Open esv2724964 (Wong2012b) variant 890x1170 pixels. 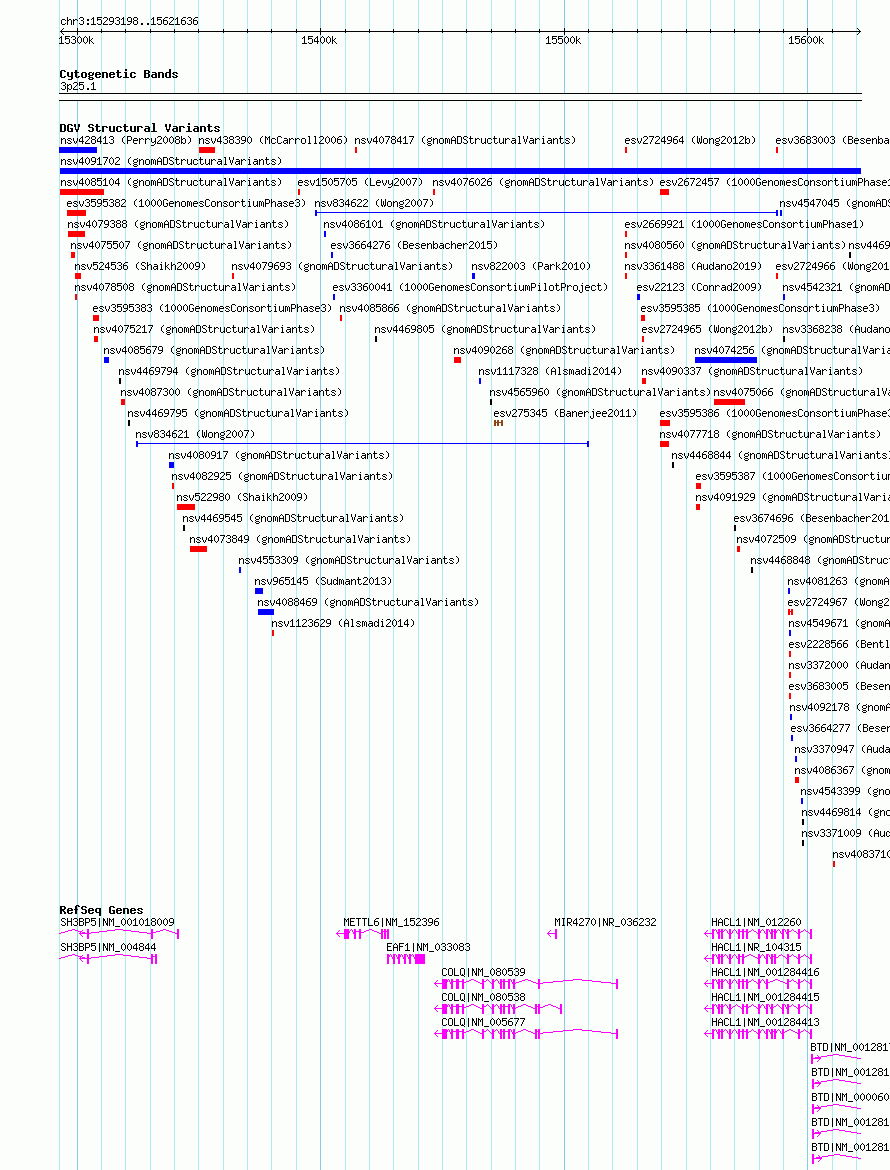click(690, 140)
